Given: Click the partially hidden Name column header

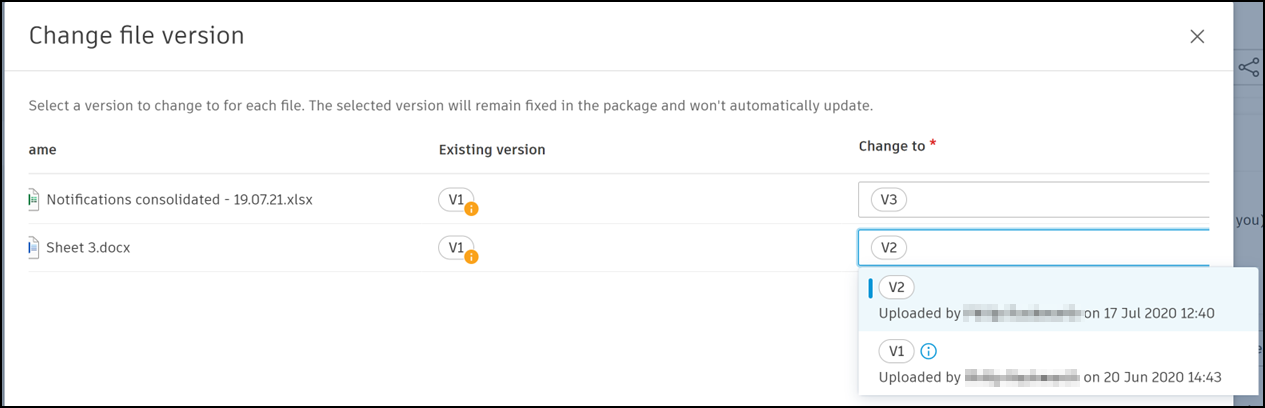Looking at the screenshot, I should (x=43, y=150).
